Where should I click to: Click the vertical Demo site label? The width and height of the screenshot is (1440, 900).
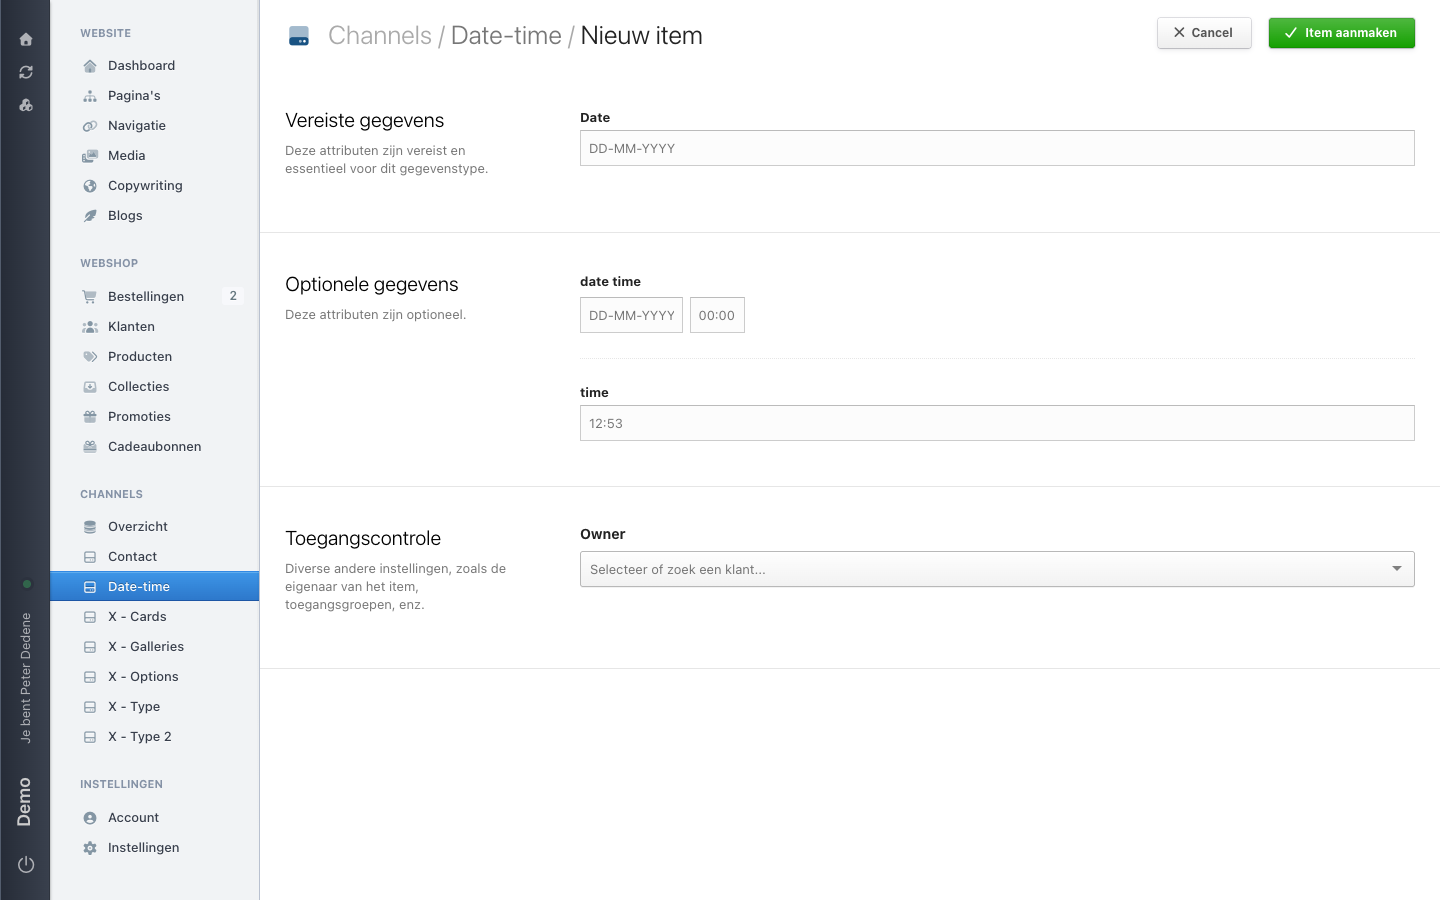pos(25,802)
